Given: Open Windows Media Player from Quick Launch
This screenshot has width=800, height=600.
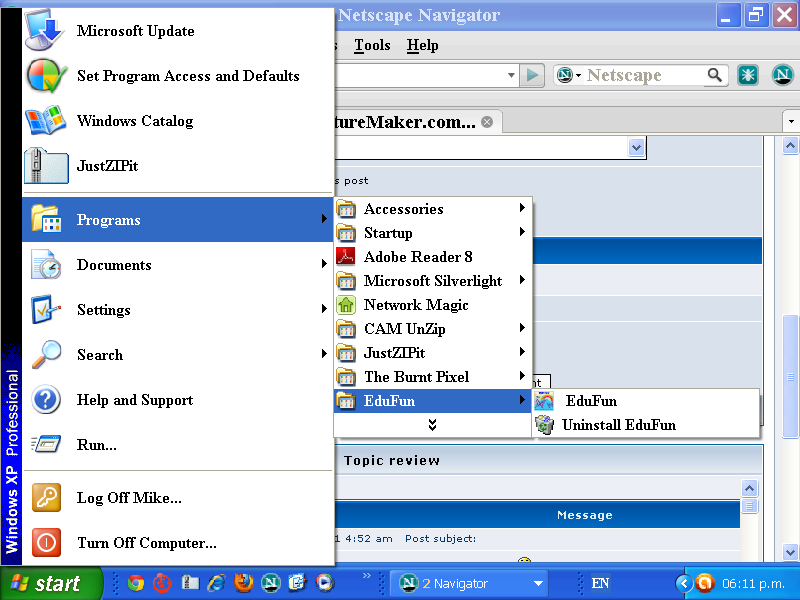Looking at the screenshot, I should 324,583.
